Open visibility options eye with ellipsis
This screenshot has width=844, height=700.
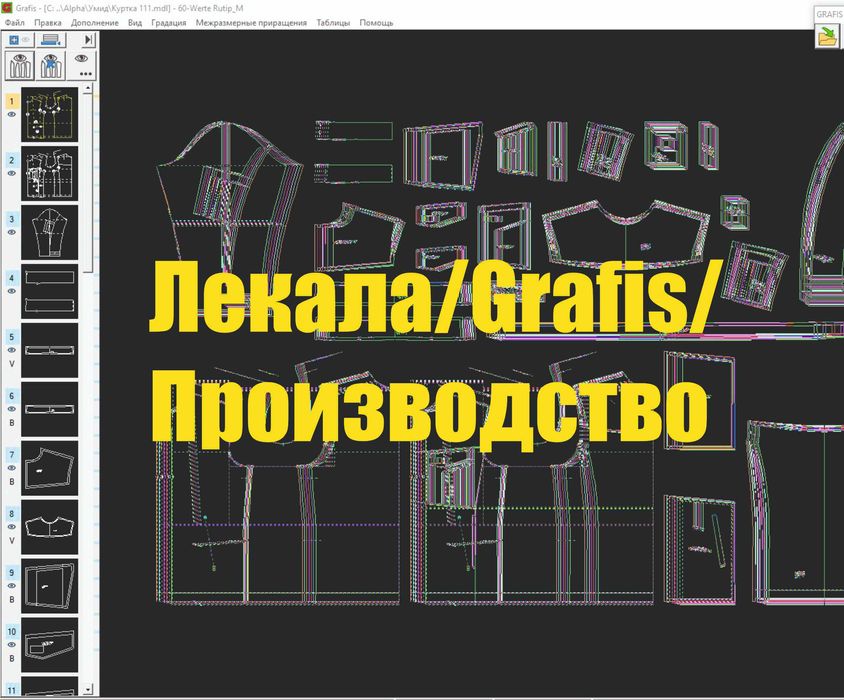(x=83, y=65)
